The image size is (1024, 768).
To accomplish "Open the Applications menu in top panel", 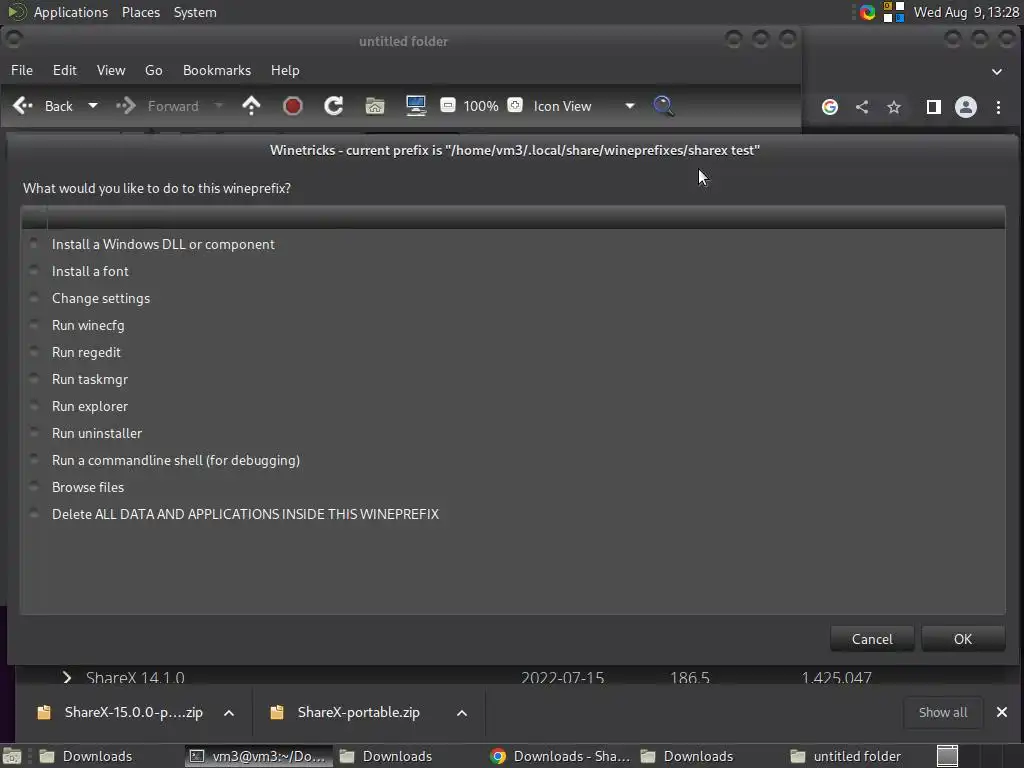I will coord(71,12).
